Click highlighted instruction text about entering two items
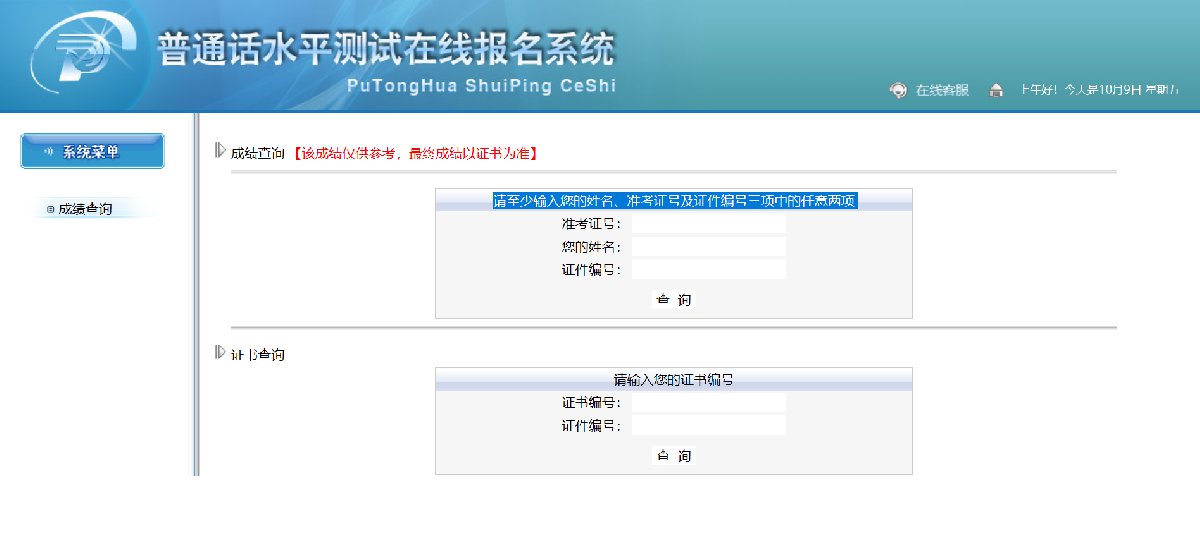This screenshot has height=541, width=1200. point(675,201)
